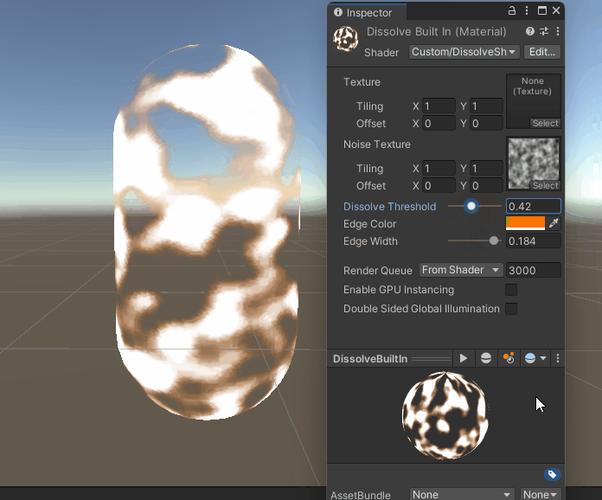The image size is (602, 500).
Task: Click the Dissolve Threshold value field
Action: coord(533,206)
